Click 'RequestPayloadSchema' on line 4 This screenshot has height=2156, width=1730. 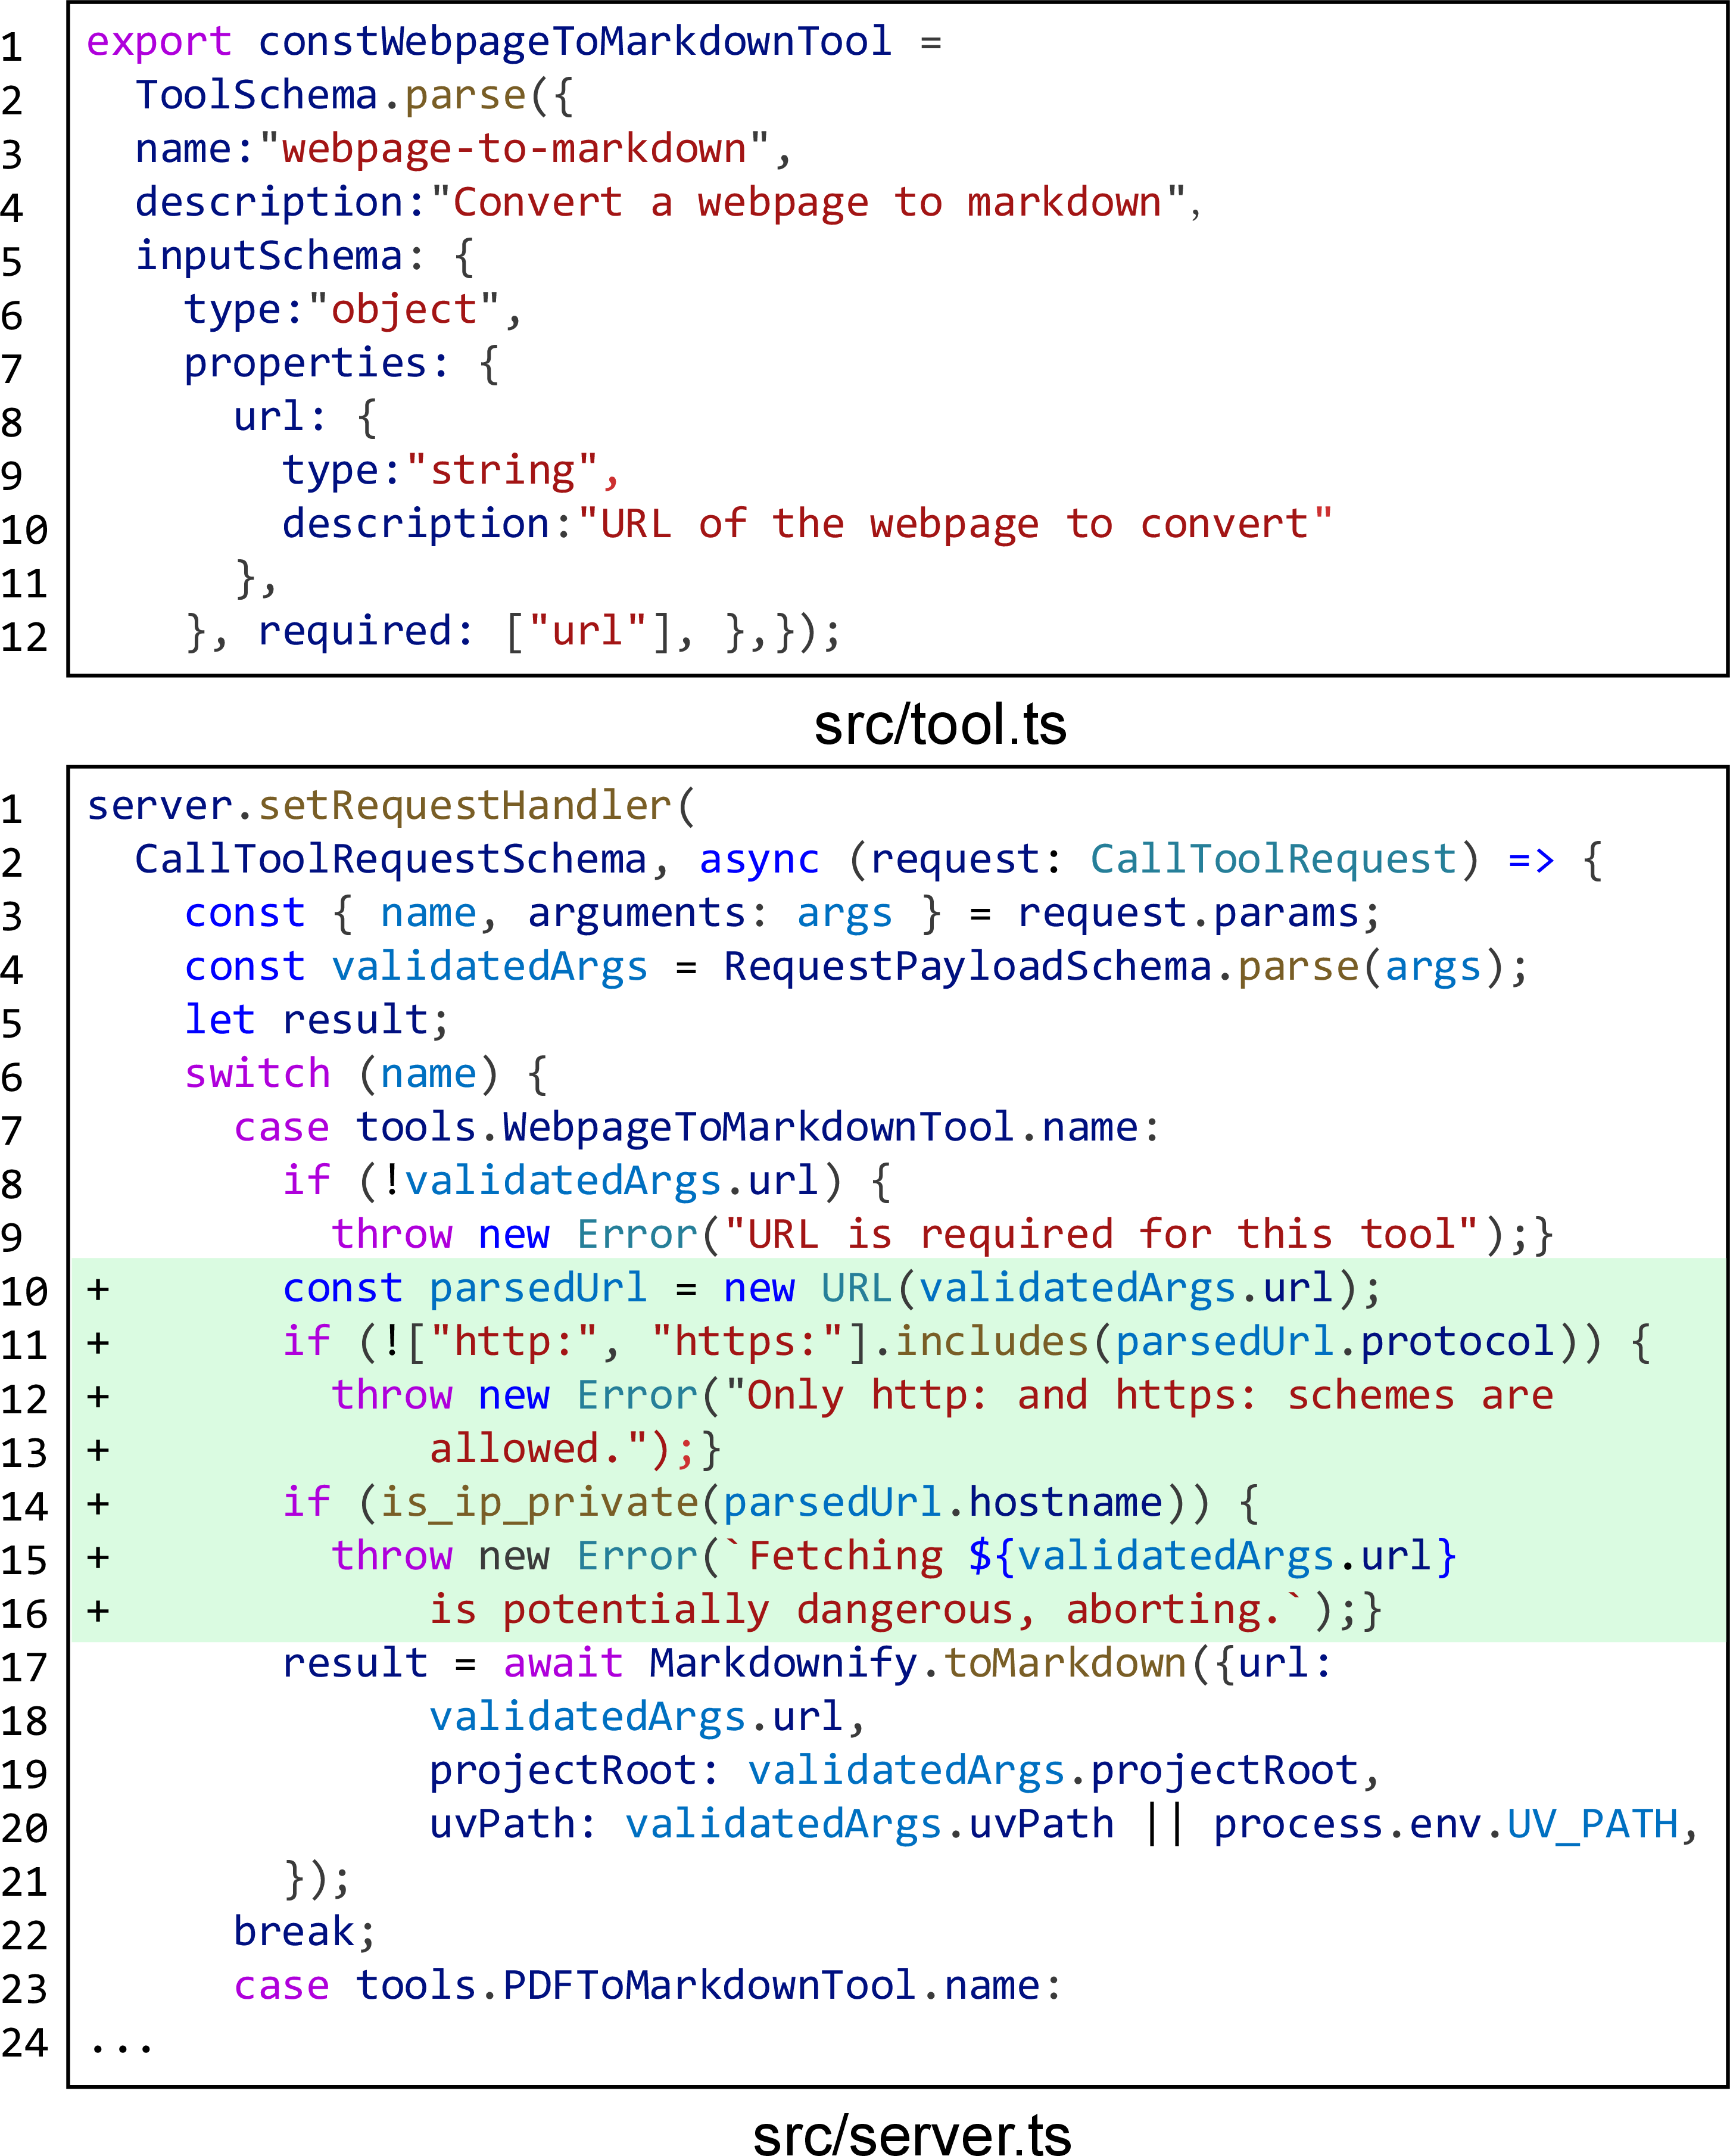(967, 967)
